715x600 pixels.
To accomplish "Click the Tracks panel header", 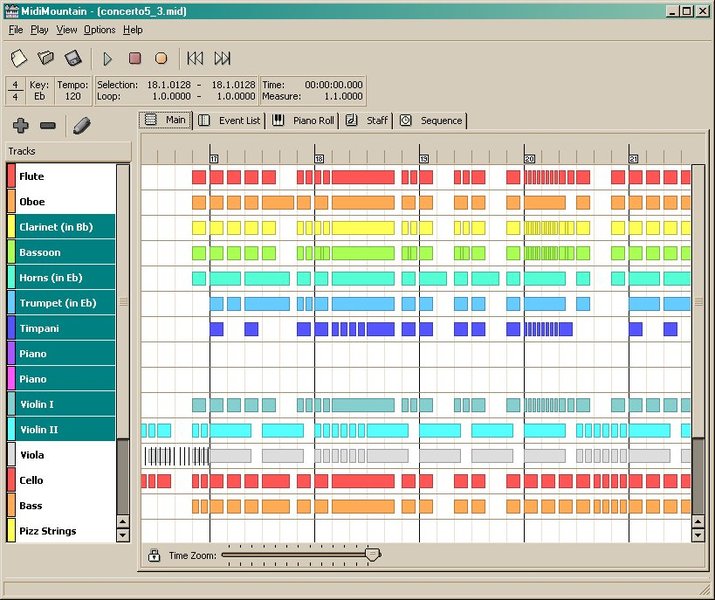I will [68, 151].
